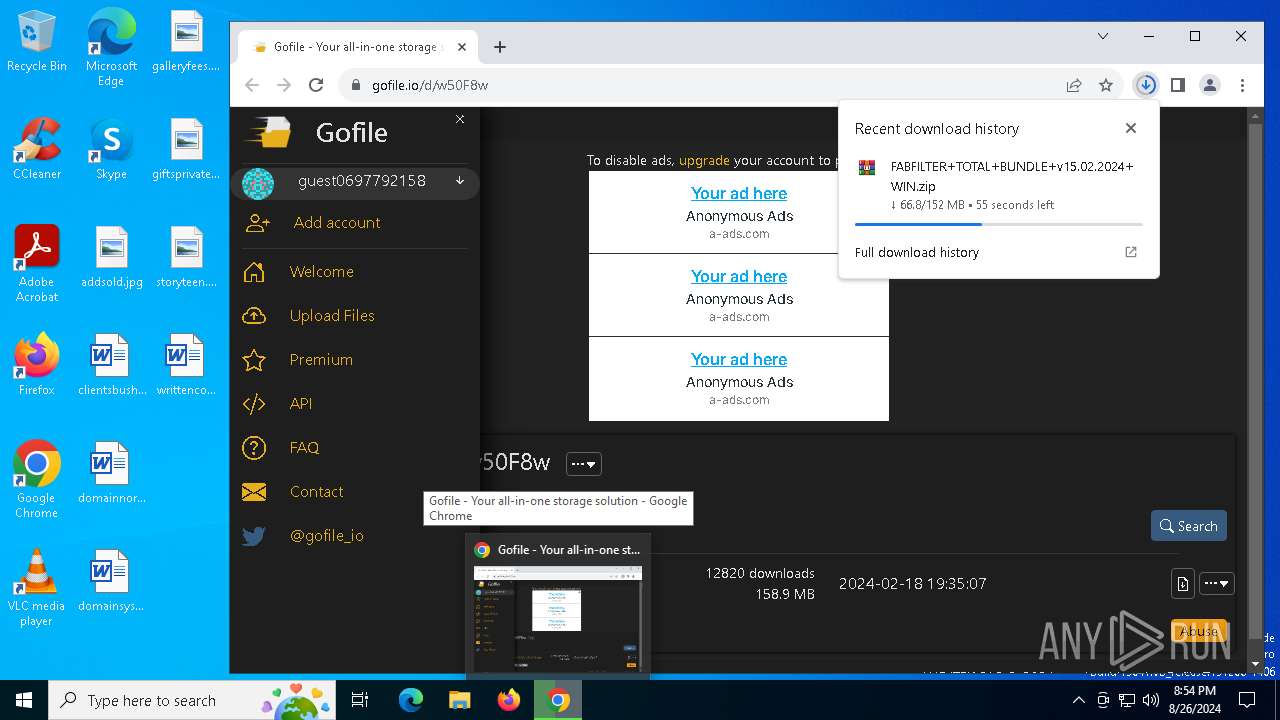Open Recycle Bin desktop icon
This screenshot has width=1280, height=720.
tap(36, 42)
